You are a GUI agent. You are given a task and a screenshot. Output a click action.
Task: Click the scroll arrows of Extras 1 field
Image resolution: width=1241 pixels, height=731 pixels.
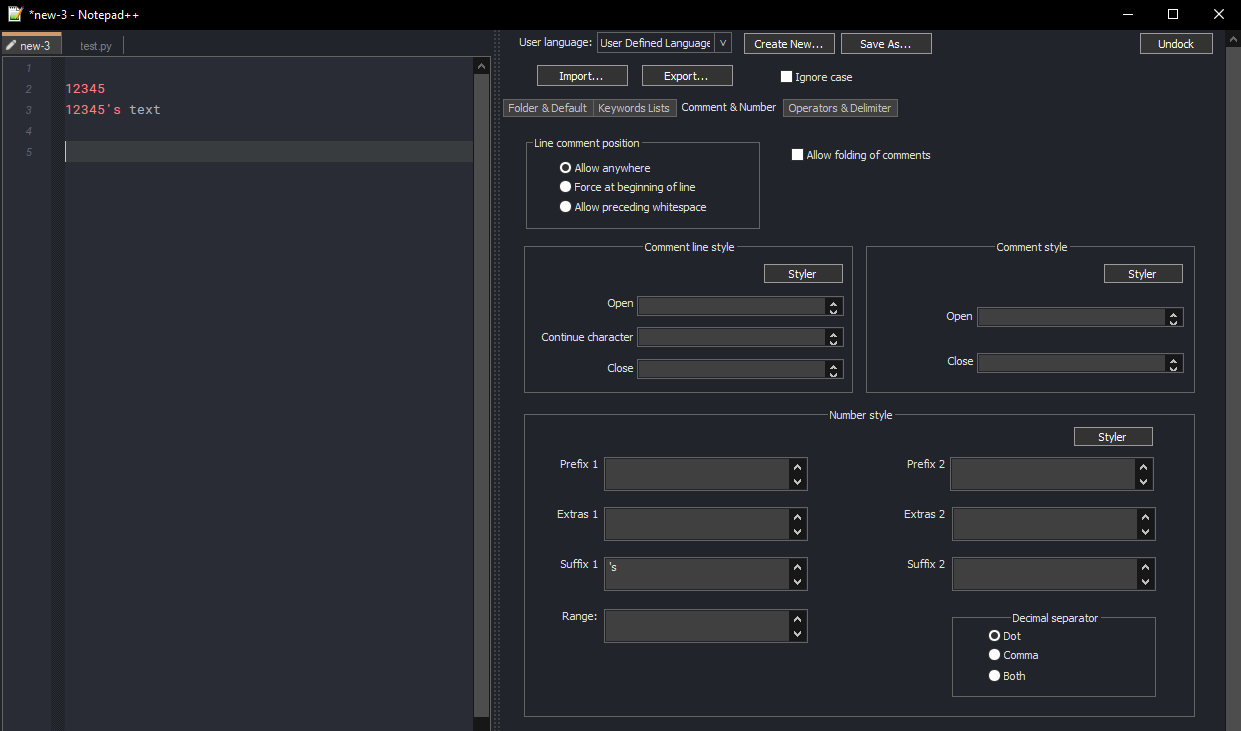click(797, 524)
